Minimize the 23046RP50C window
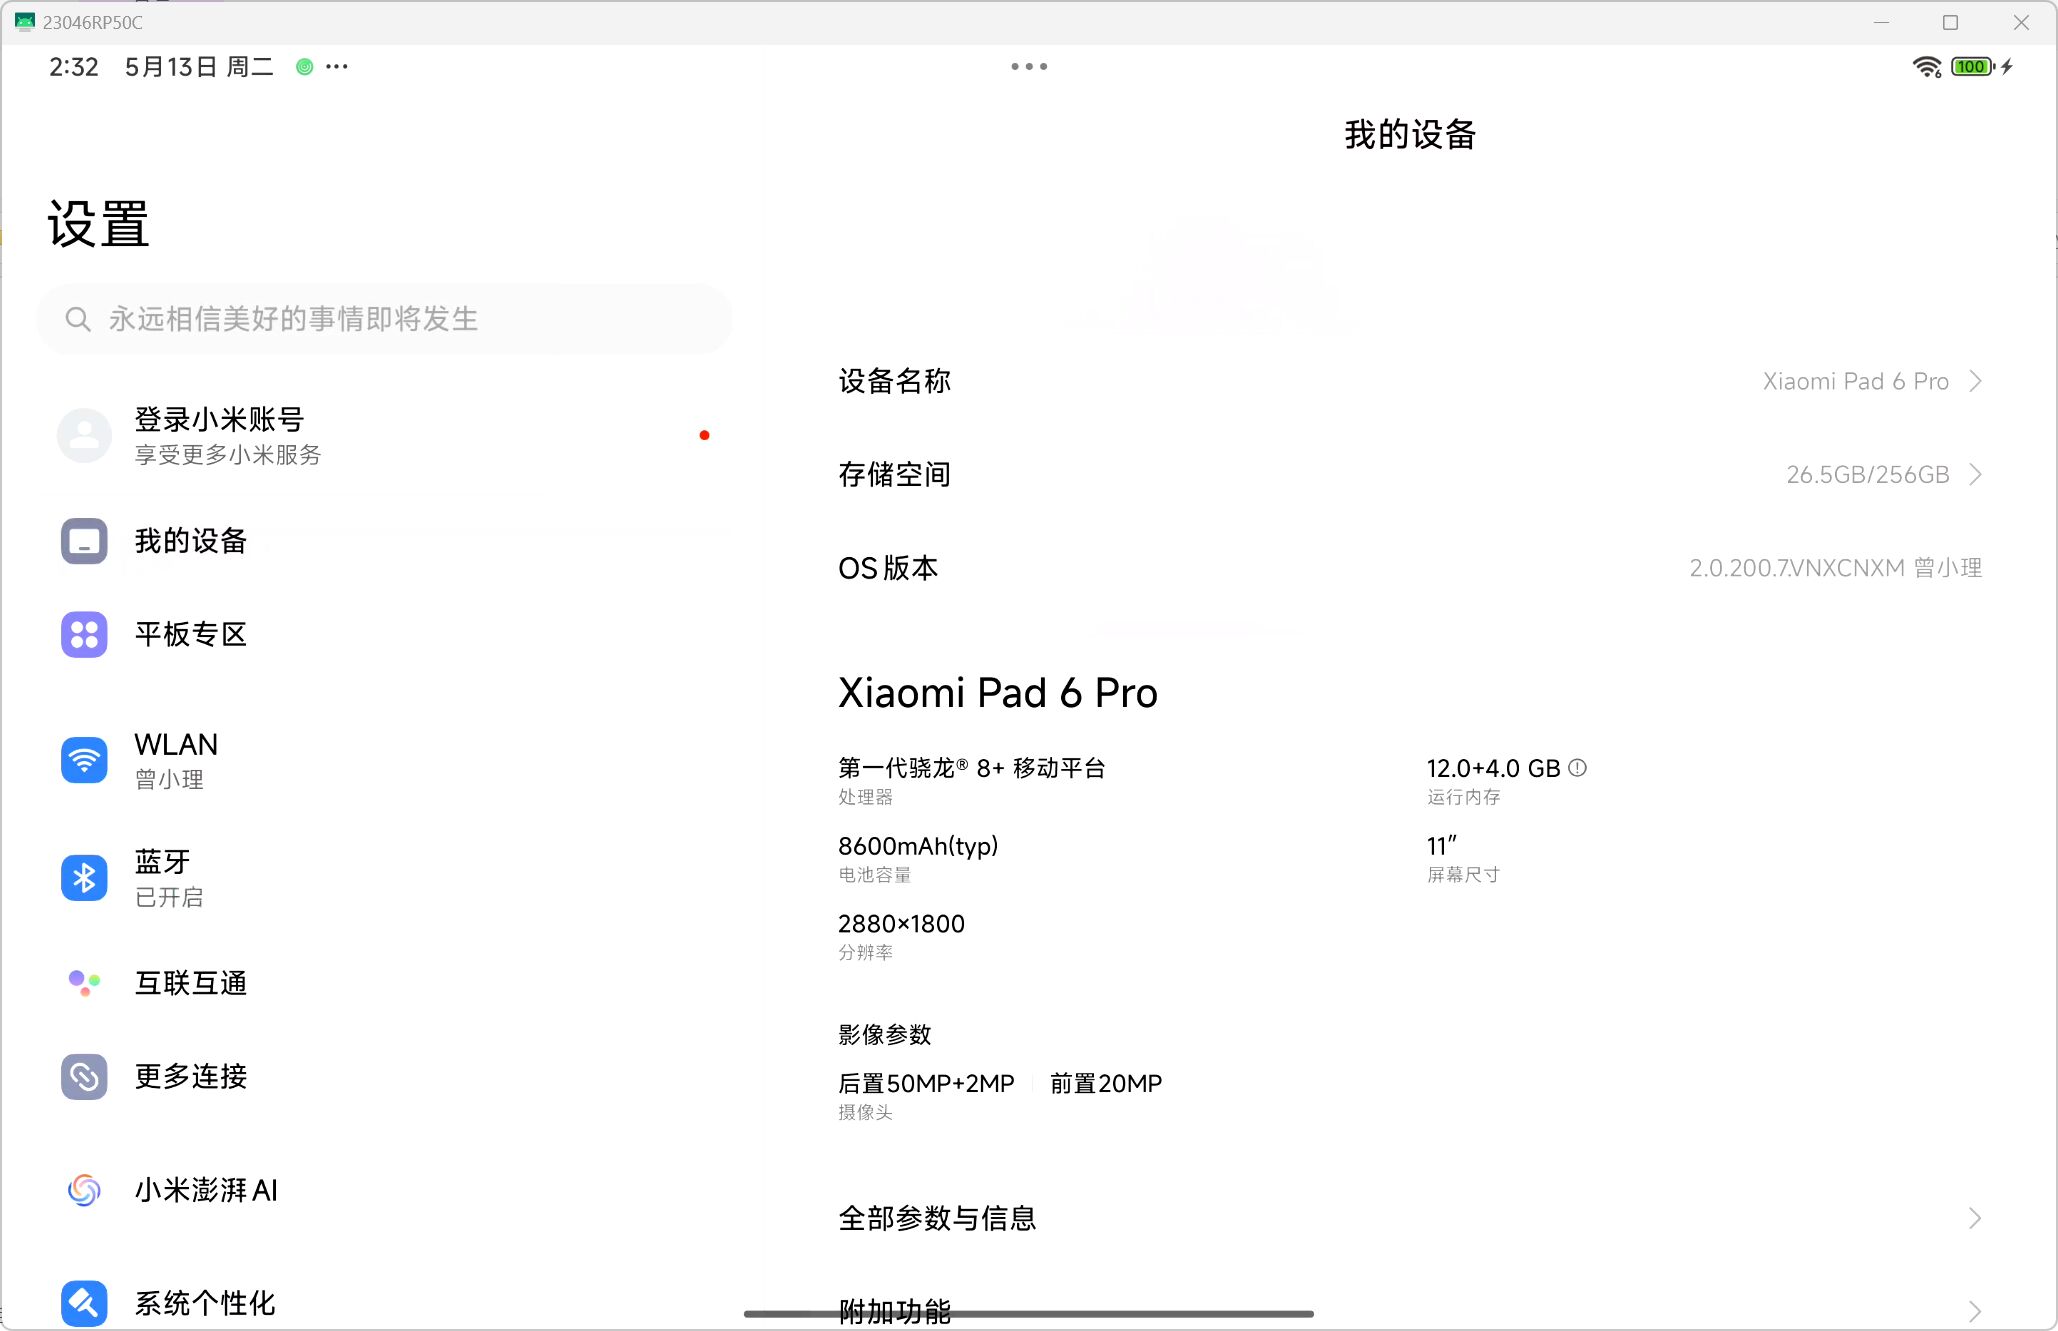Image resolution: width=2058 pixels, height=1331 pixels. [1881, 22]
